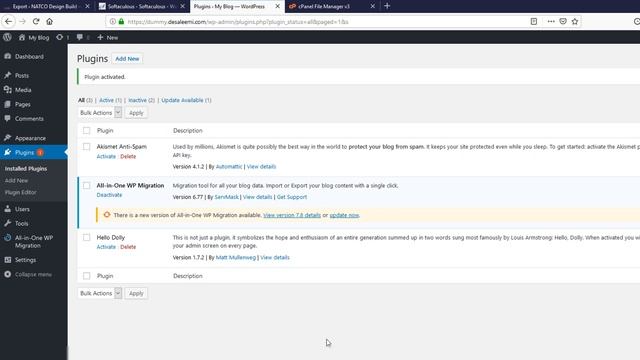Select the Plugins sidebar item
The height and width of the screenshot is (360, 640).
pyautogui.click(x=33, y=152)
